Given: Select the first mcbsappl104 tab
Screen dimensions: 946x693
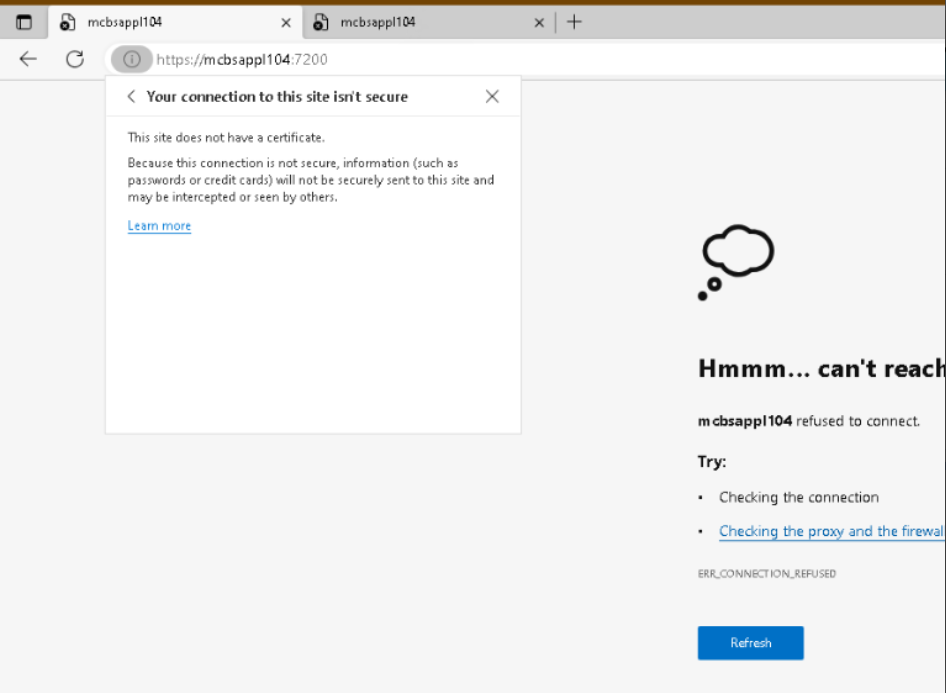Looking at the screenshot, I should pos(160,22).
